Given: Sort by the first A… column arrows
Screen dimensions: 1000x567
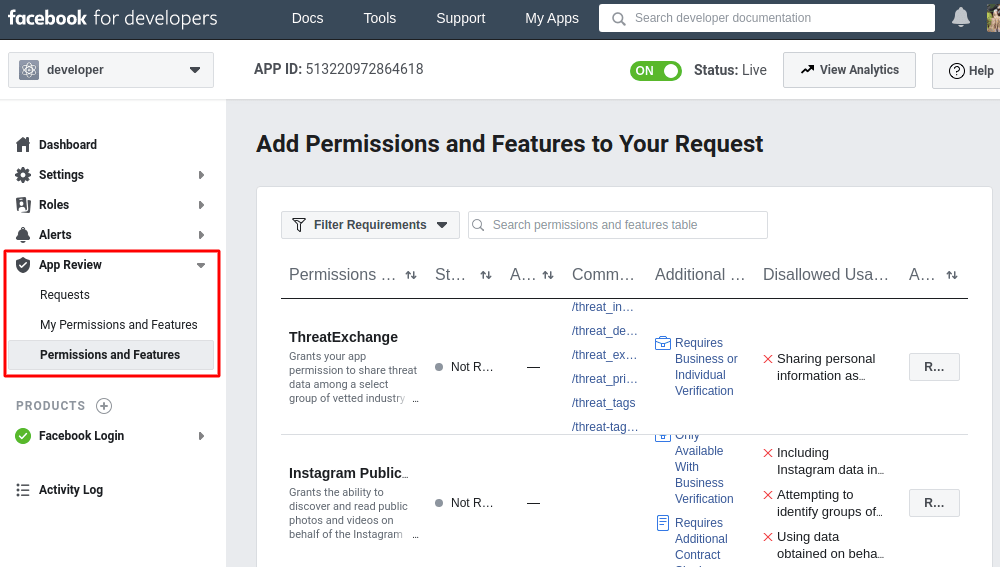Looking at the screenshot, I should 548,275.
